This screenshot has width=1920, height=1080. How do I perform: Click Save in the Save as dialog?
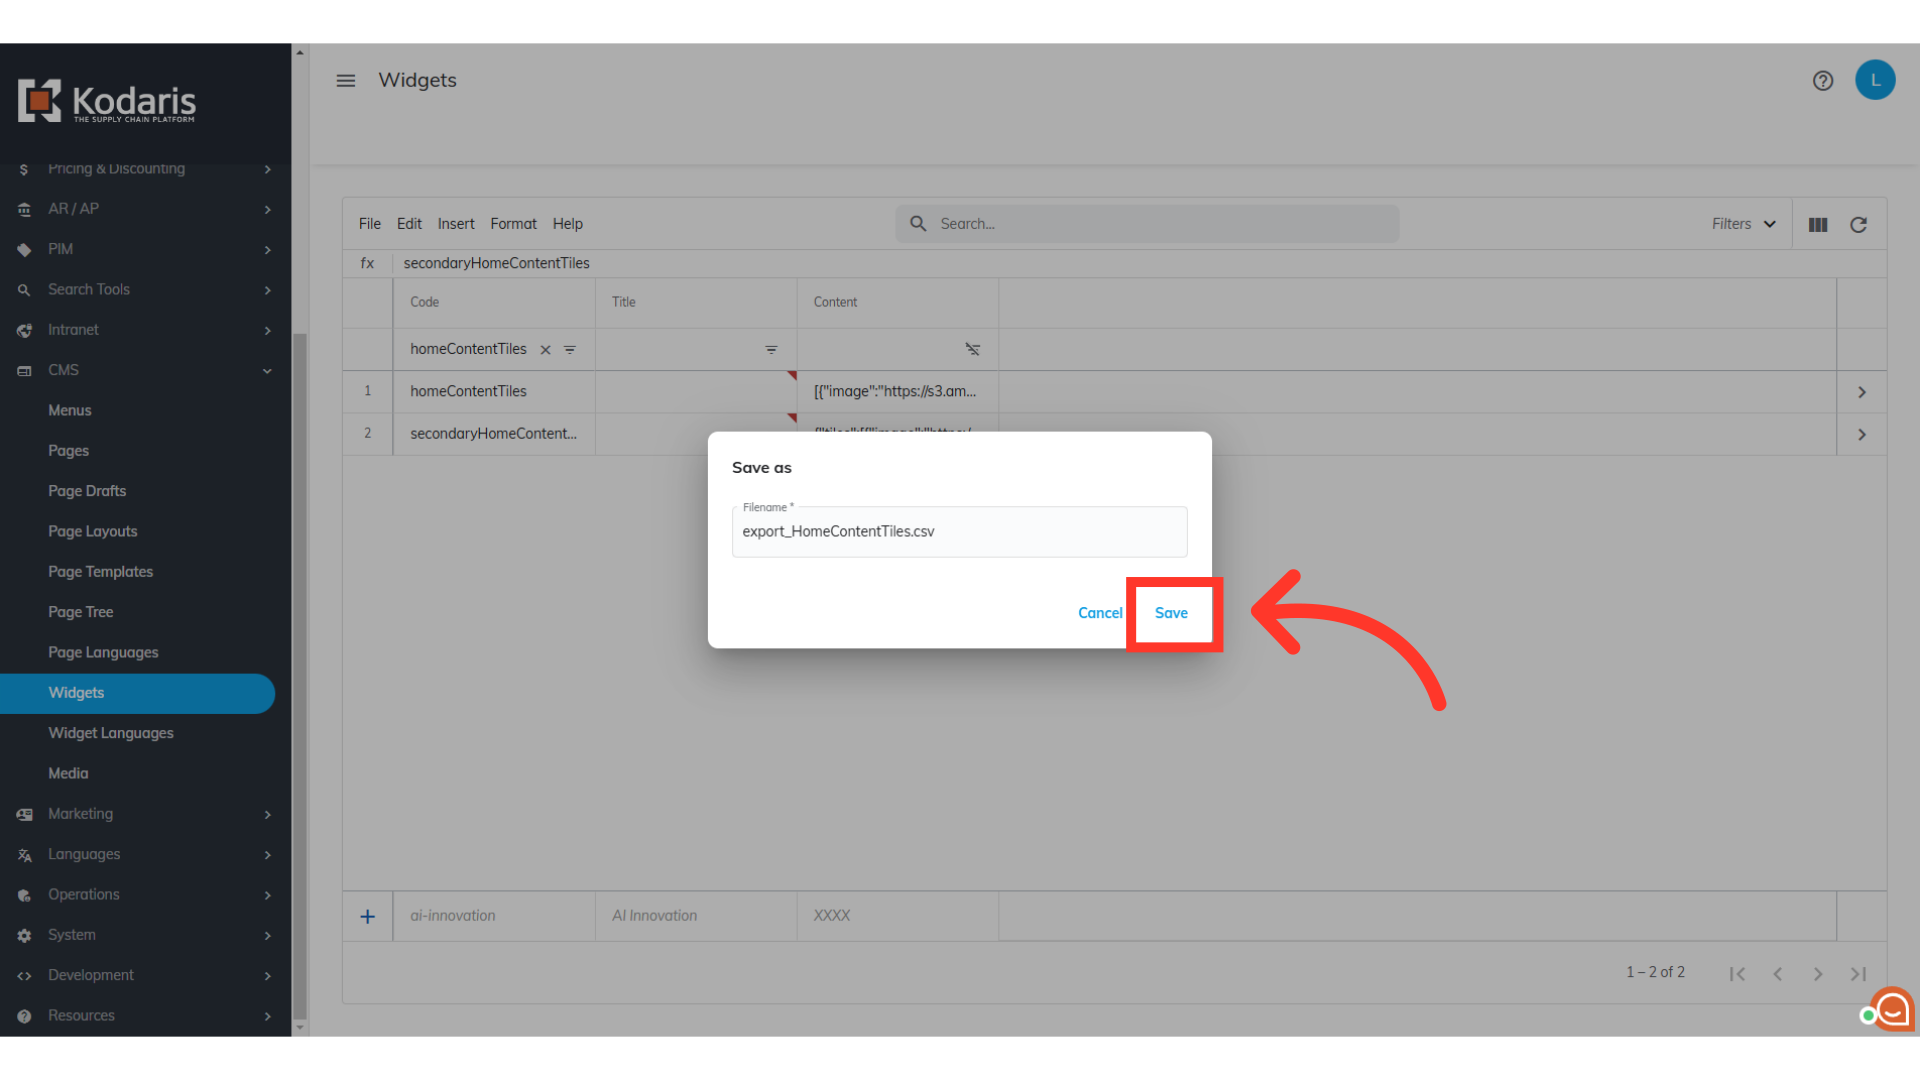point(1171,613)
